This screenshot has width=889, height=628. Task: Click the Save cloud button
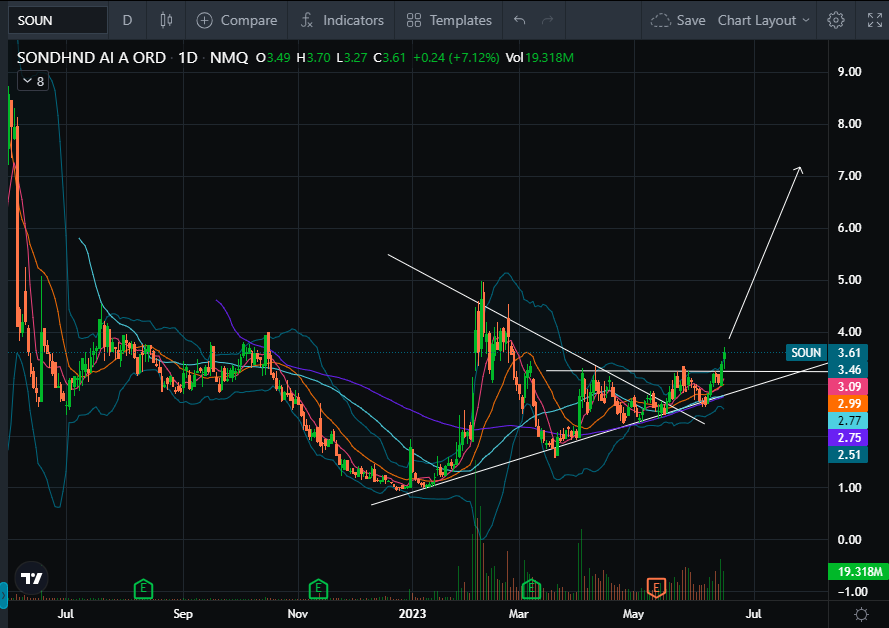point(678,20)
